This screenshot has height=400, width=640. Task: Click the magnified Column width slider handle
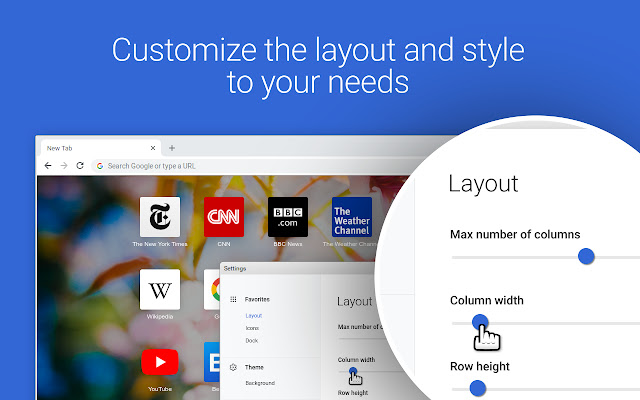[480, 322]
